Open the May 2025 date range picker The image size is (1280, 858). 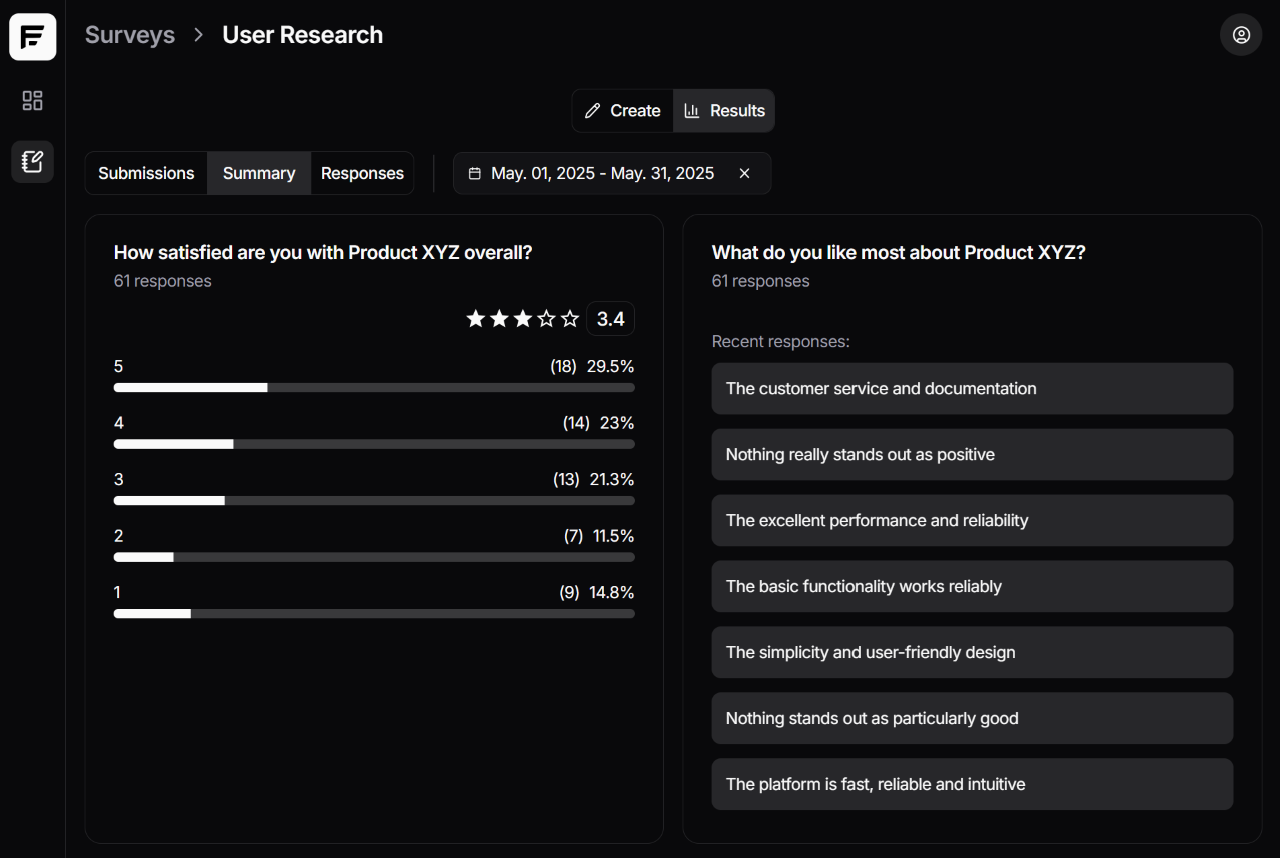pos(602,174)
